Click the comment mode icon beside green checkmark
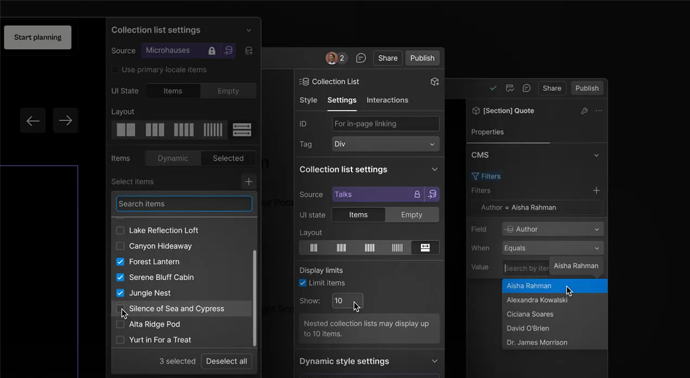The image size is (690, 378). [510, 88]
